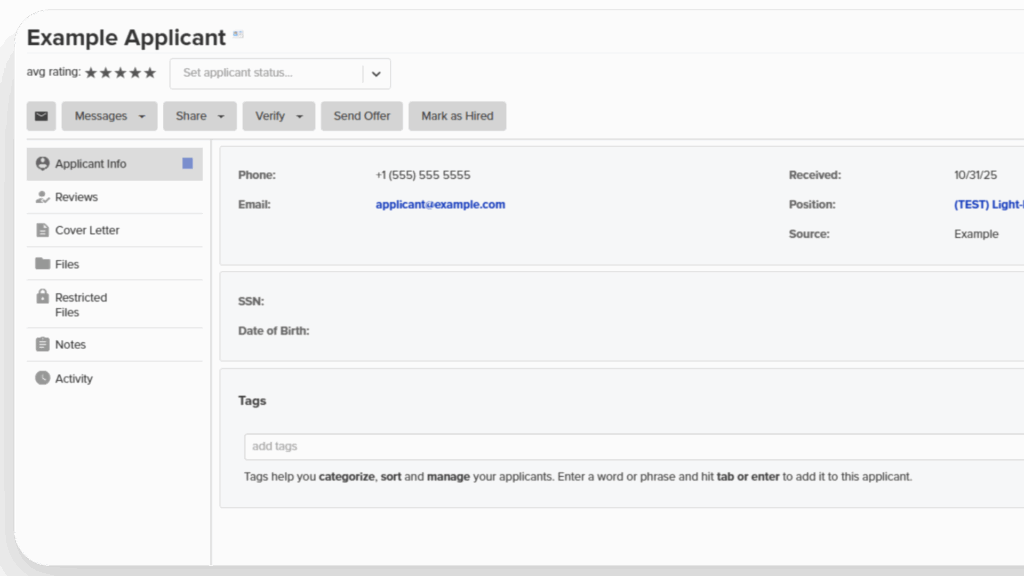Toggle the blue square on Applicant Info

(187, 163)
